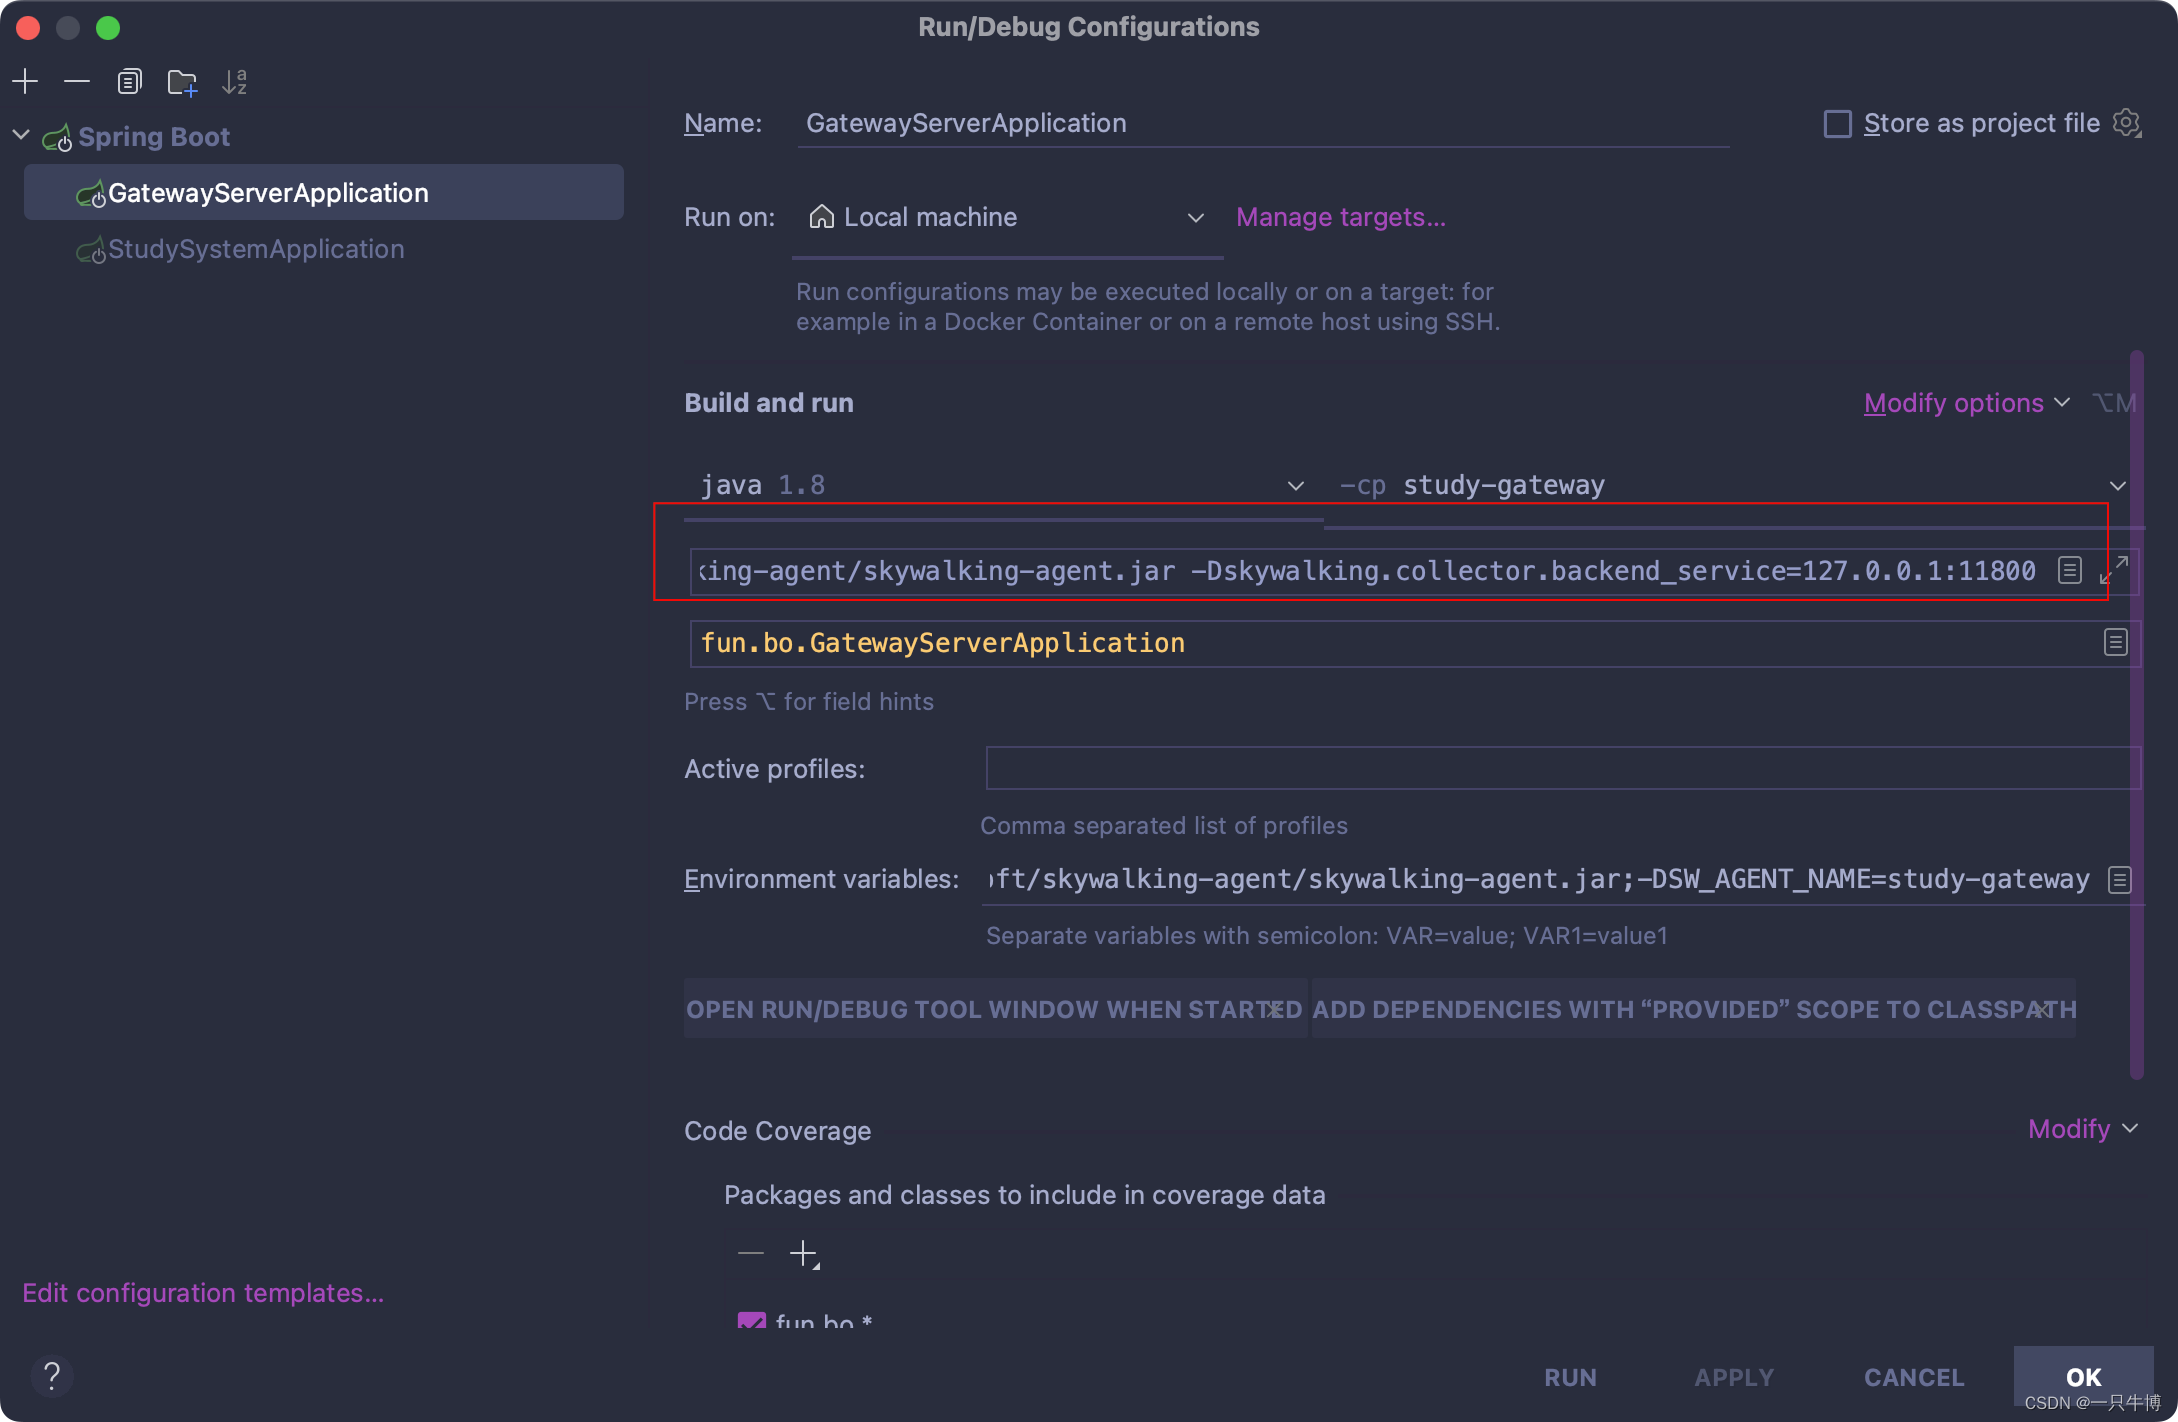The width and height of the screenshot is (2178, 1422).
Task: Click the Spring Boot group label
Action: [x=154, y=136]
